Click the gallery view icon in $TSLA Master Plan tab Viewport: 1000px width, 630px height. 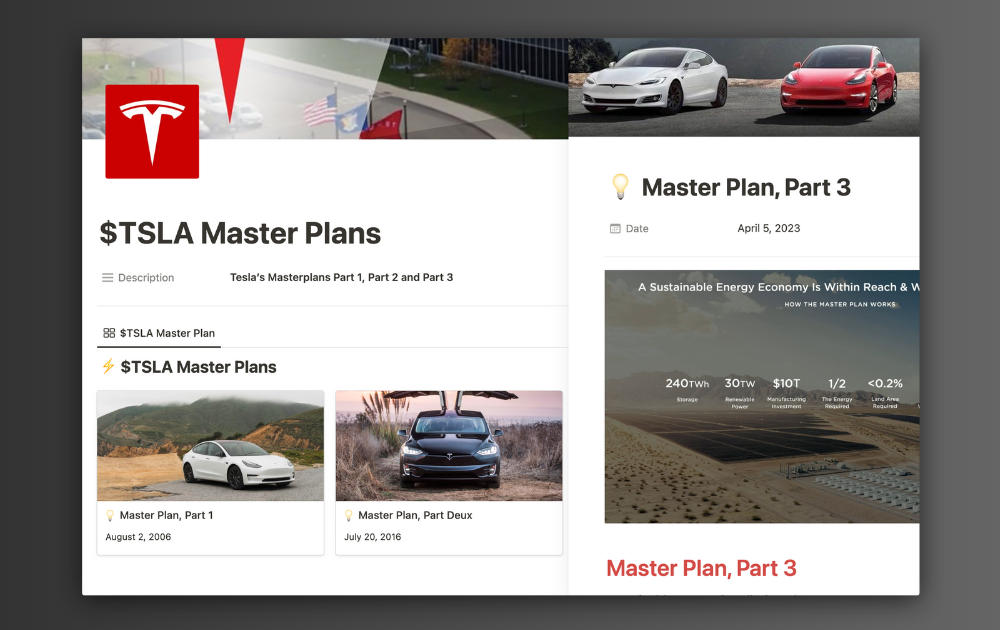click(109, 333)
